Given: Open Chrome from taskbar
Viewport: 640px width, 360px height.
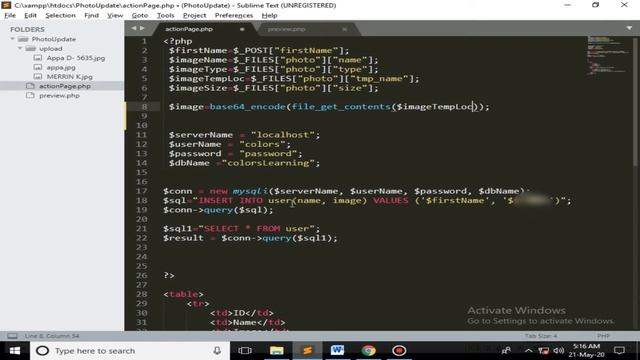Looking at the screenshot, I should [x=368, y=351].
